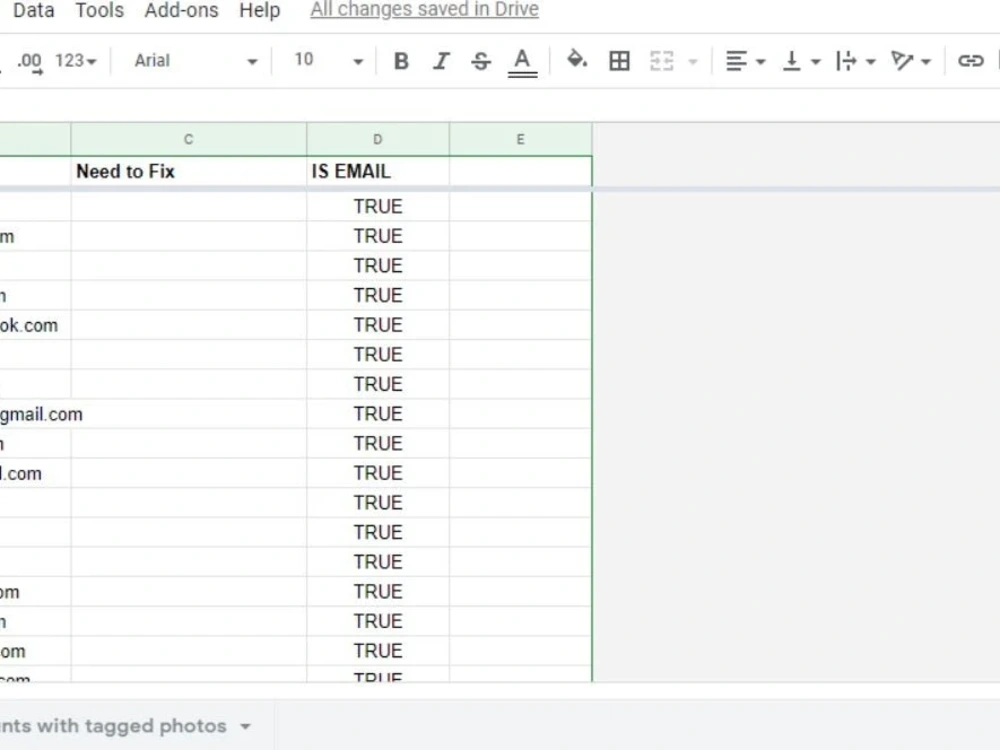The width and height of the screenshot is (1000, 750).
Task: Open the Arial font dropdown
Action: pyautogui.click(x=195, y=61)
